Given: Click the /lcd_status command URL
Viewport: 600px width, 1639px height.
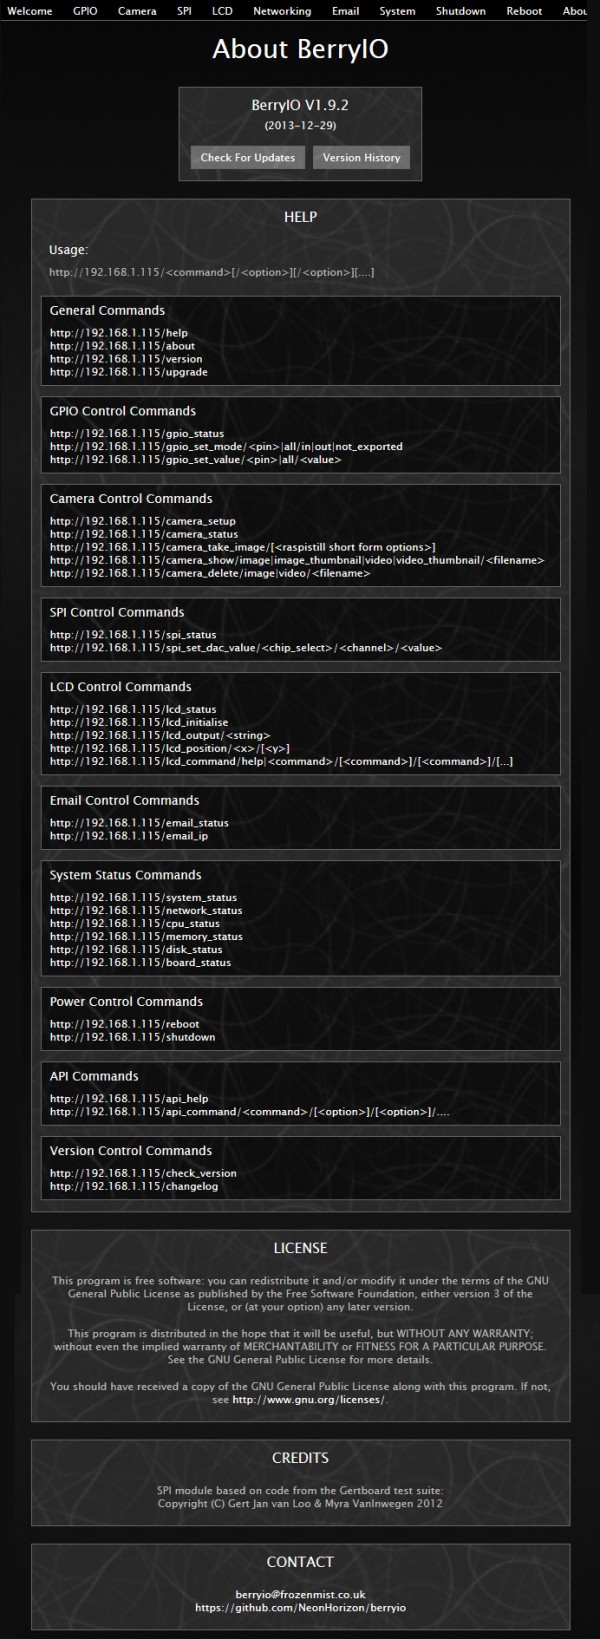Looking at the screenshot, I should click(x=133, y=709).
